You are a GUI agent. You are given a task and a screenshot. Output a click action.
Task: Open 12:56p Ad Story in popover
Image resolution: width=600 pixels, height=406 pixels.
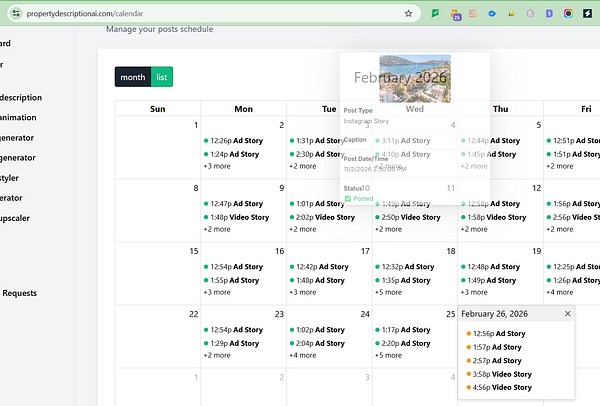[x=496, y=334]
